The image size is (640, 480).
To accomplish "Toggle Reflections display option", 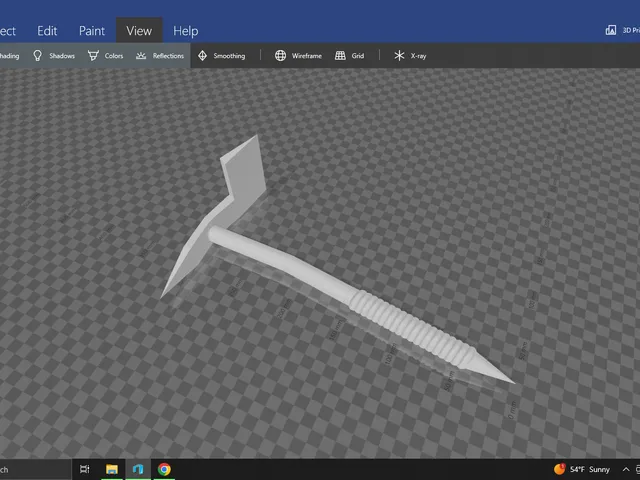I will point(160,56).
